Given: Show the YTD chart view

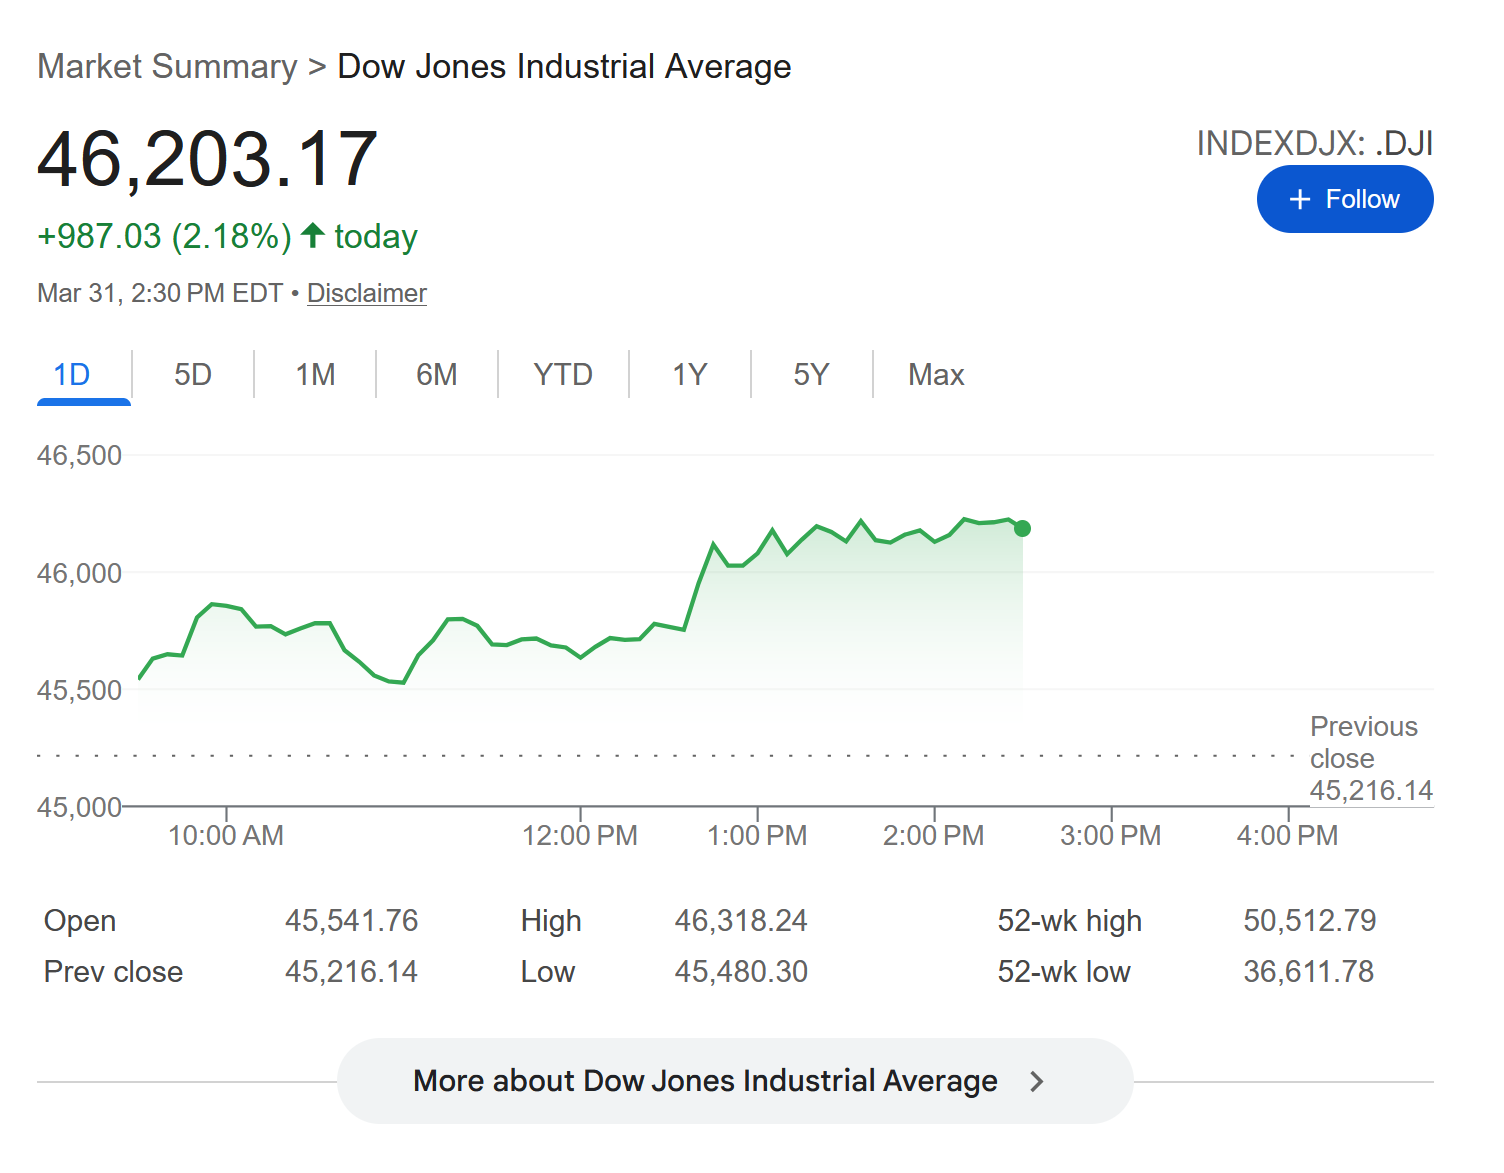Looking at the screenshot, I should (x=563, y=375).
